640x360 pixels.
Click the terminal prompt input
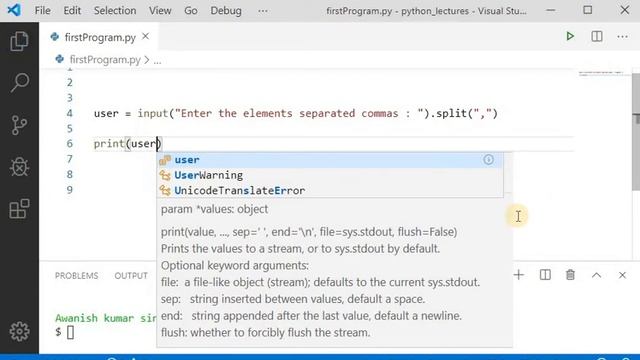click(x=70, y=332)
